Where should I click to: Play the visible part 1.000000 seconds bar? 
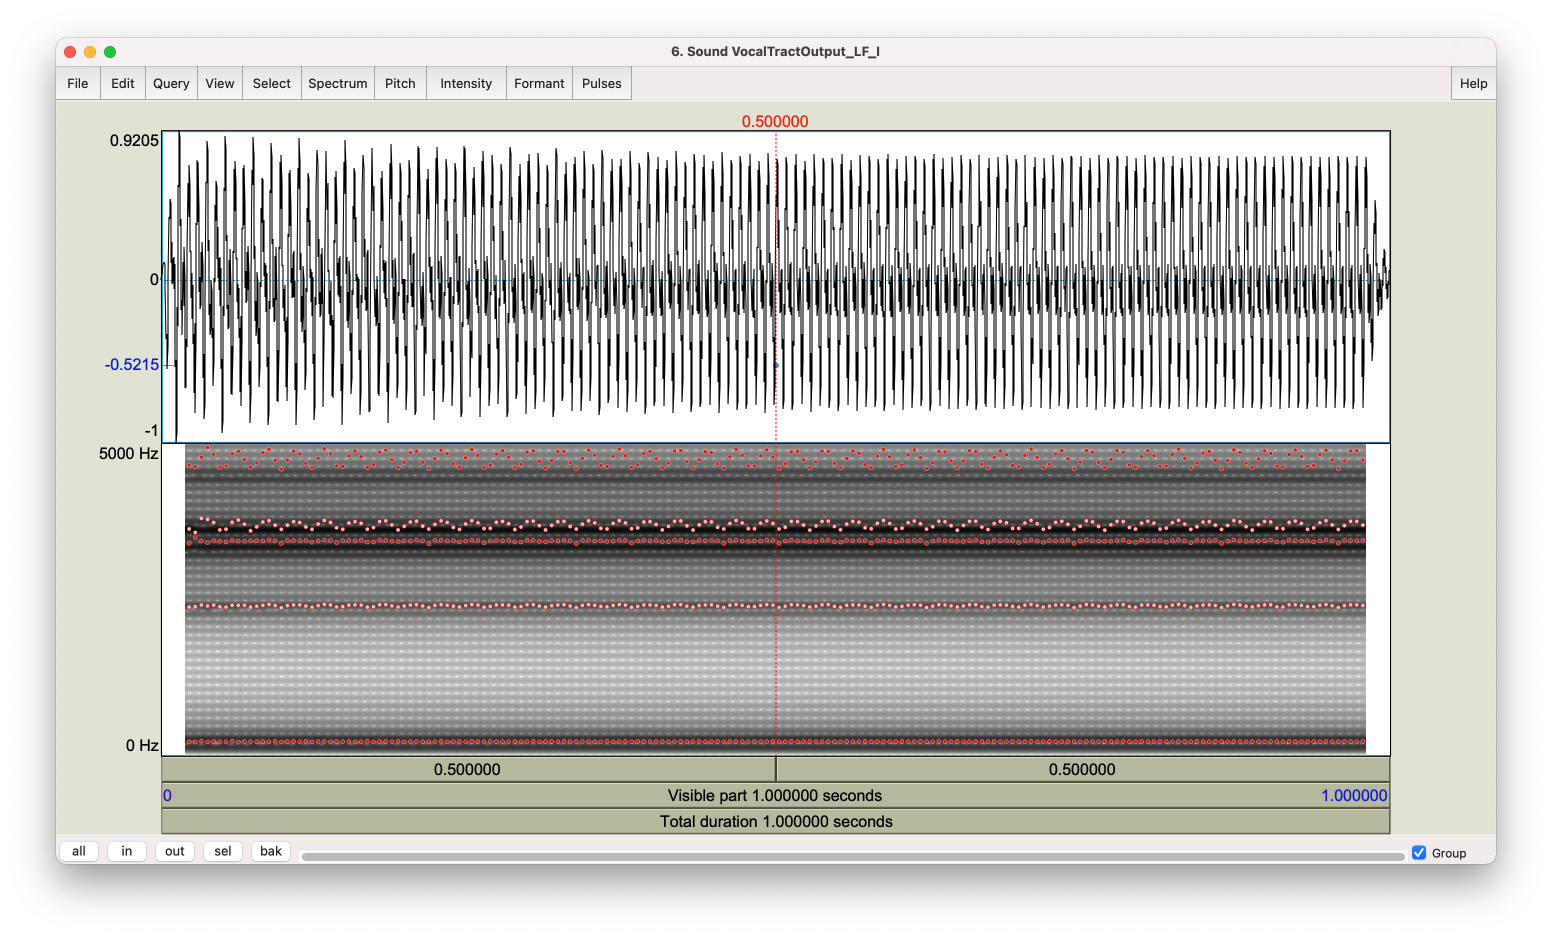pos(775,796)
